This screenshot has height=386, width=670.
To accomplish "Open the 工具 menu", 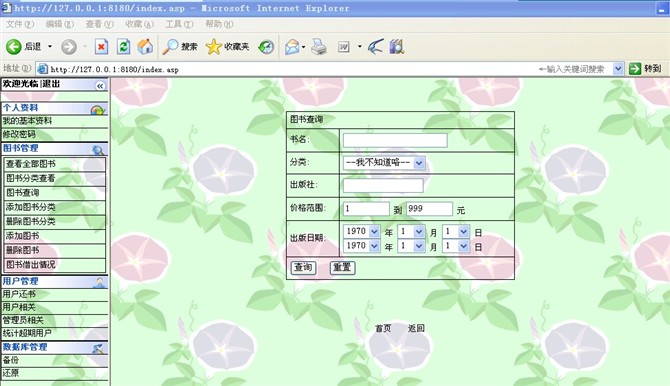I will 179,24.
